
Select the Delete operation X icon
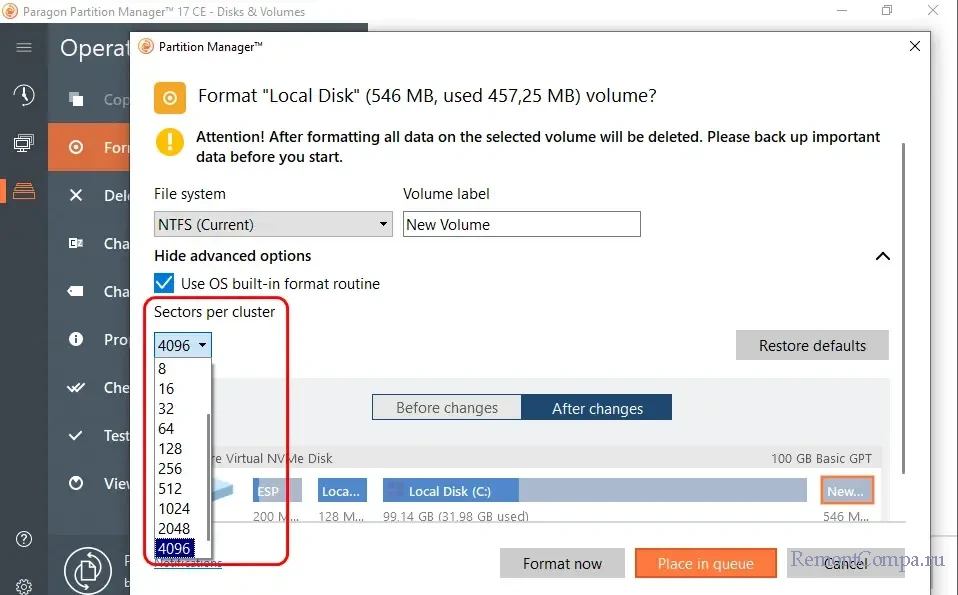76,195
